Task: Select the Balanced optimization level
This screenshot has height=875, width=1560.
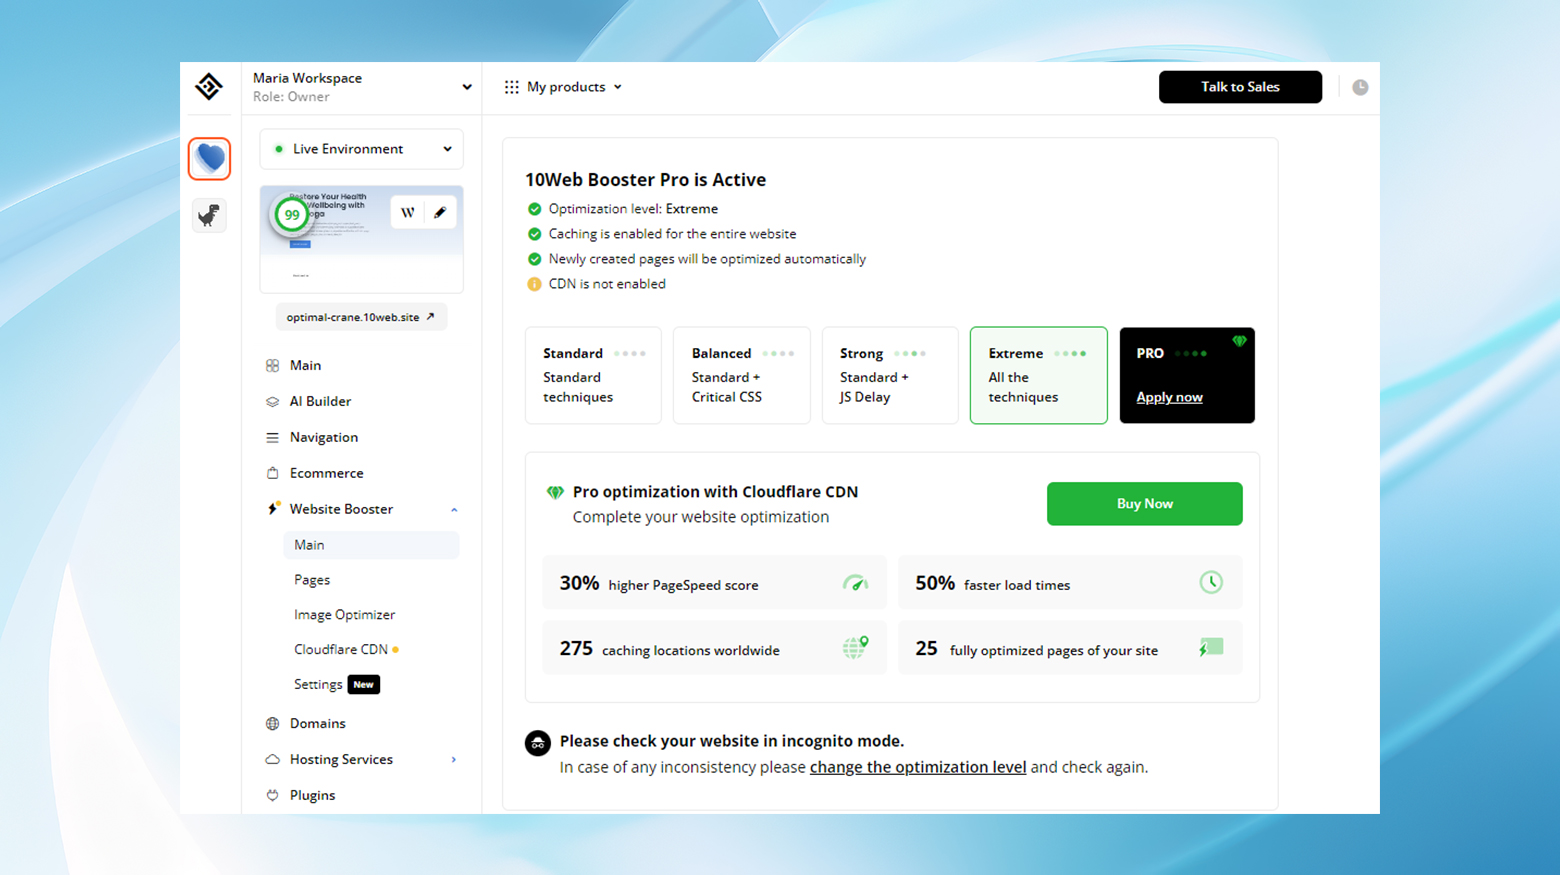Action: coord(741,375)
